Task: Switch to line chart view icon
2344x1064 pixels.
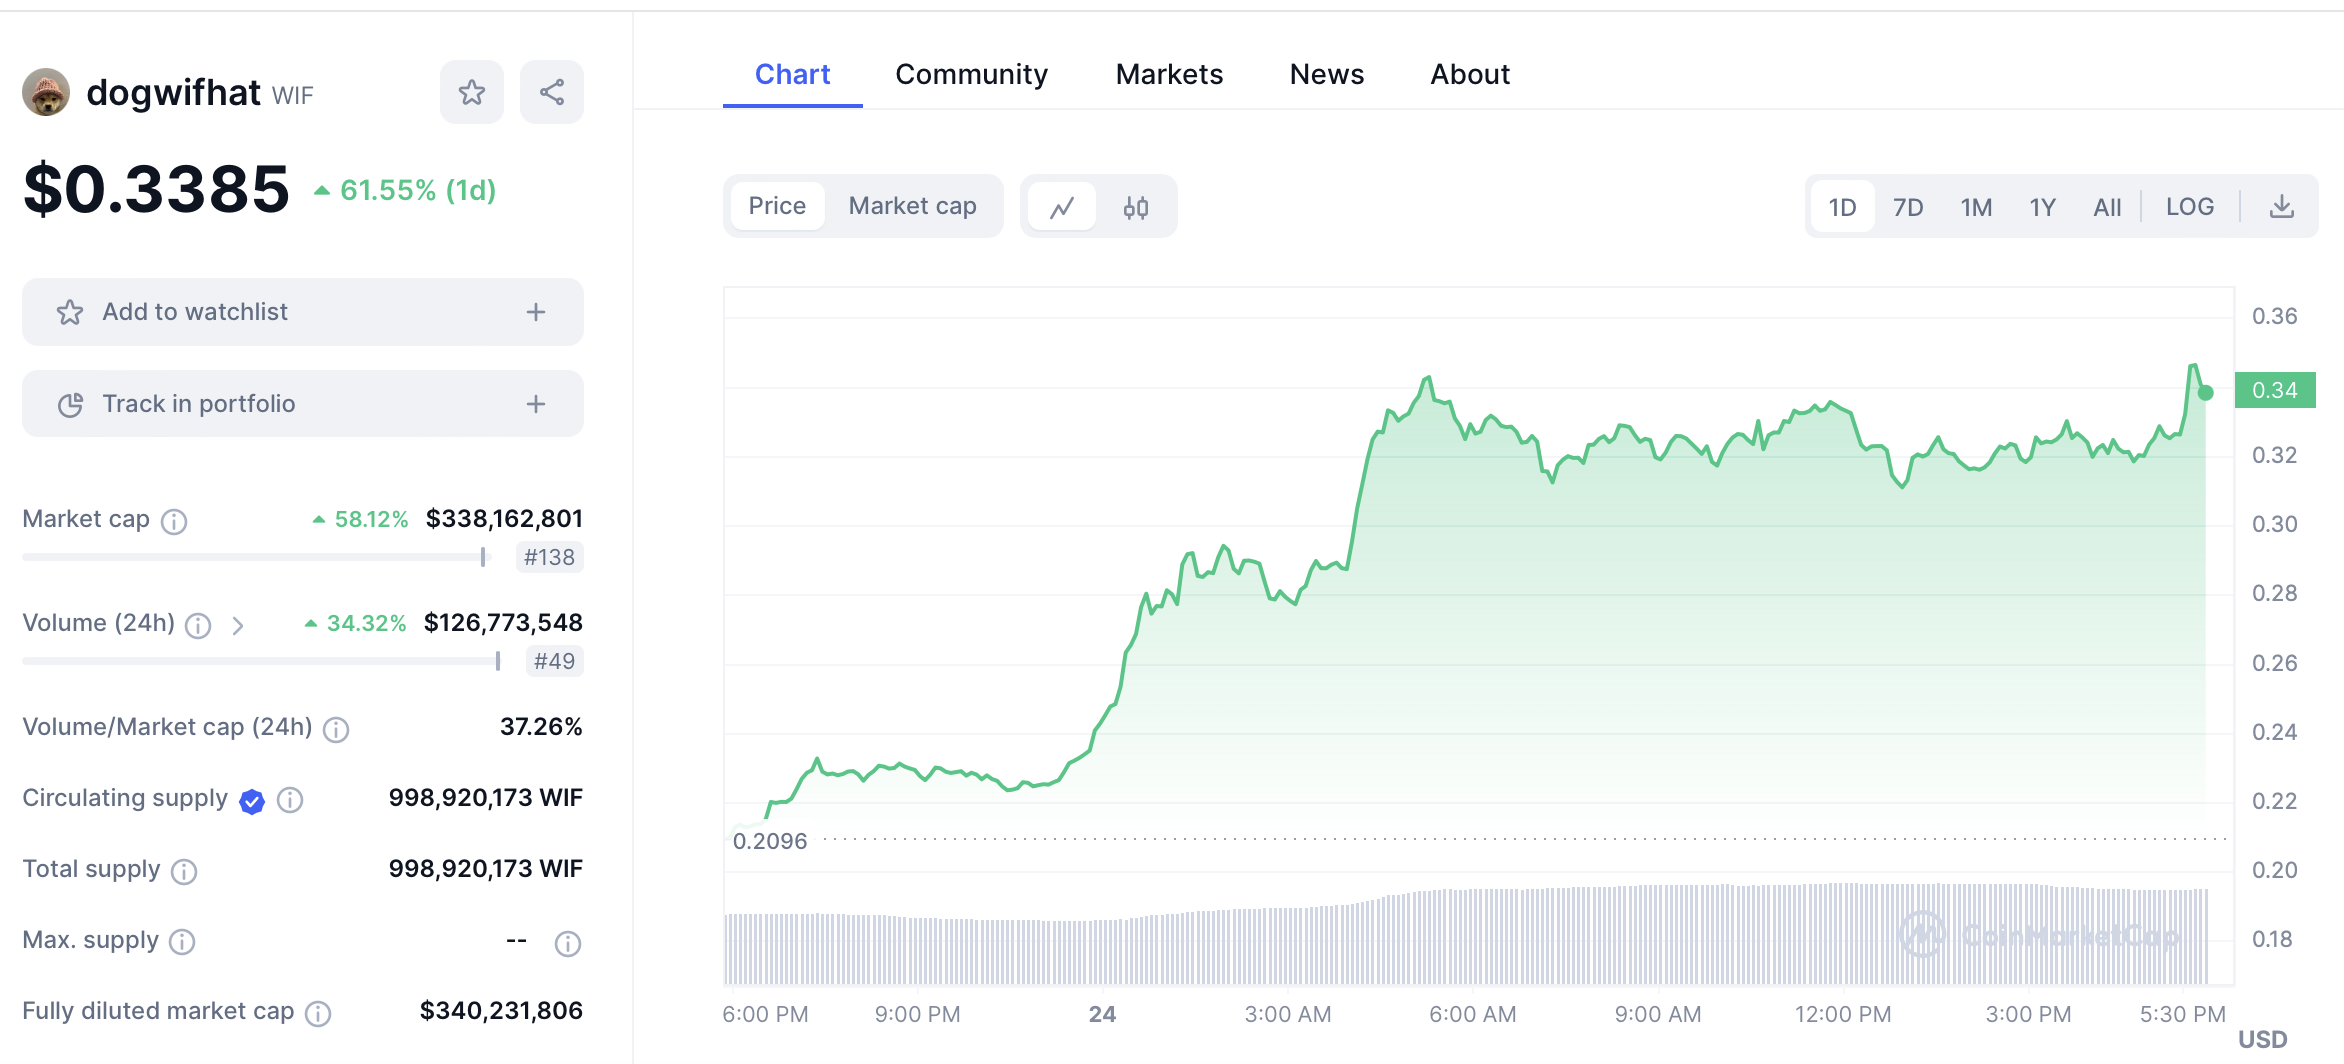Action: click(1062, 207)
